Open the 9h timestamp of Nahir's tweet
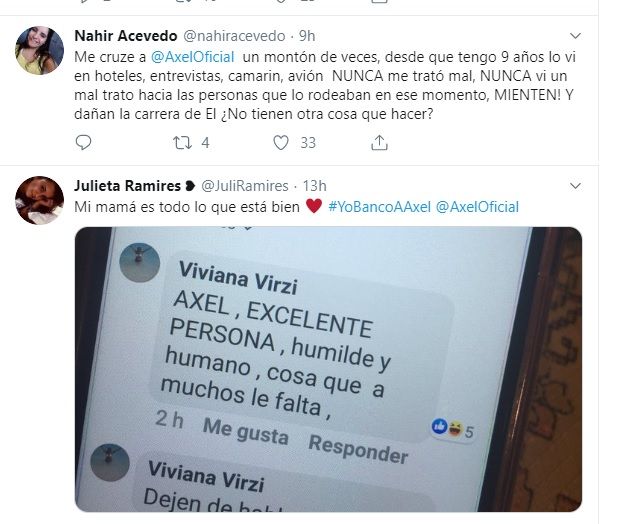Viewport: 633px width, 524px height. pyautogui.click(x=307, y=36)
